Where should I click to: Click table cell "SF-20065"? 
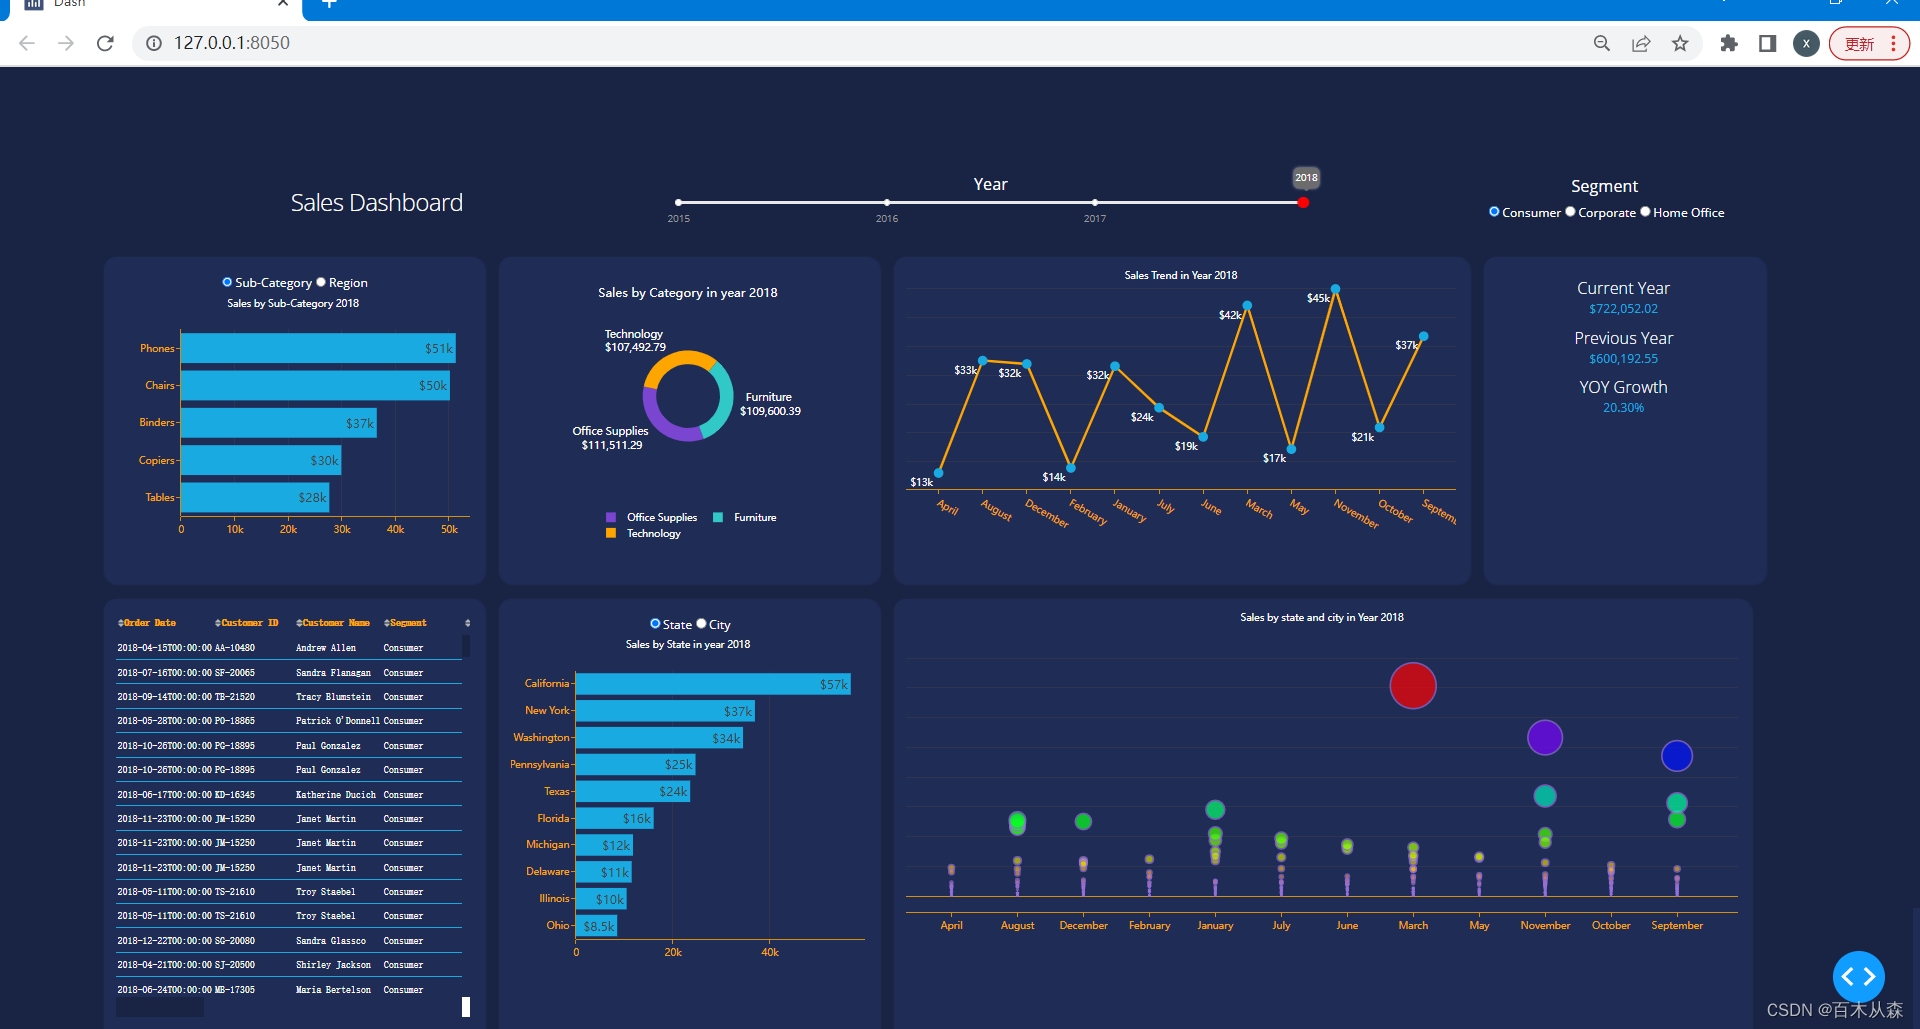click(235, 673)
